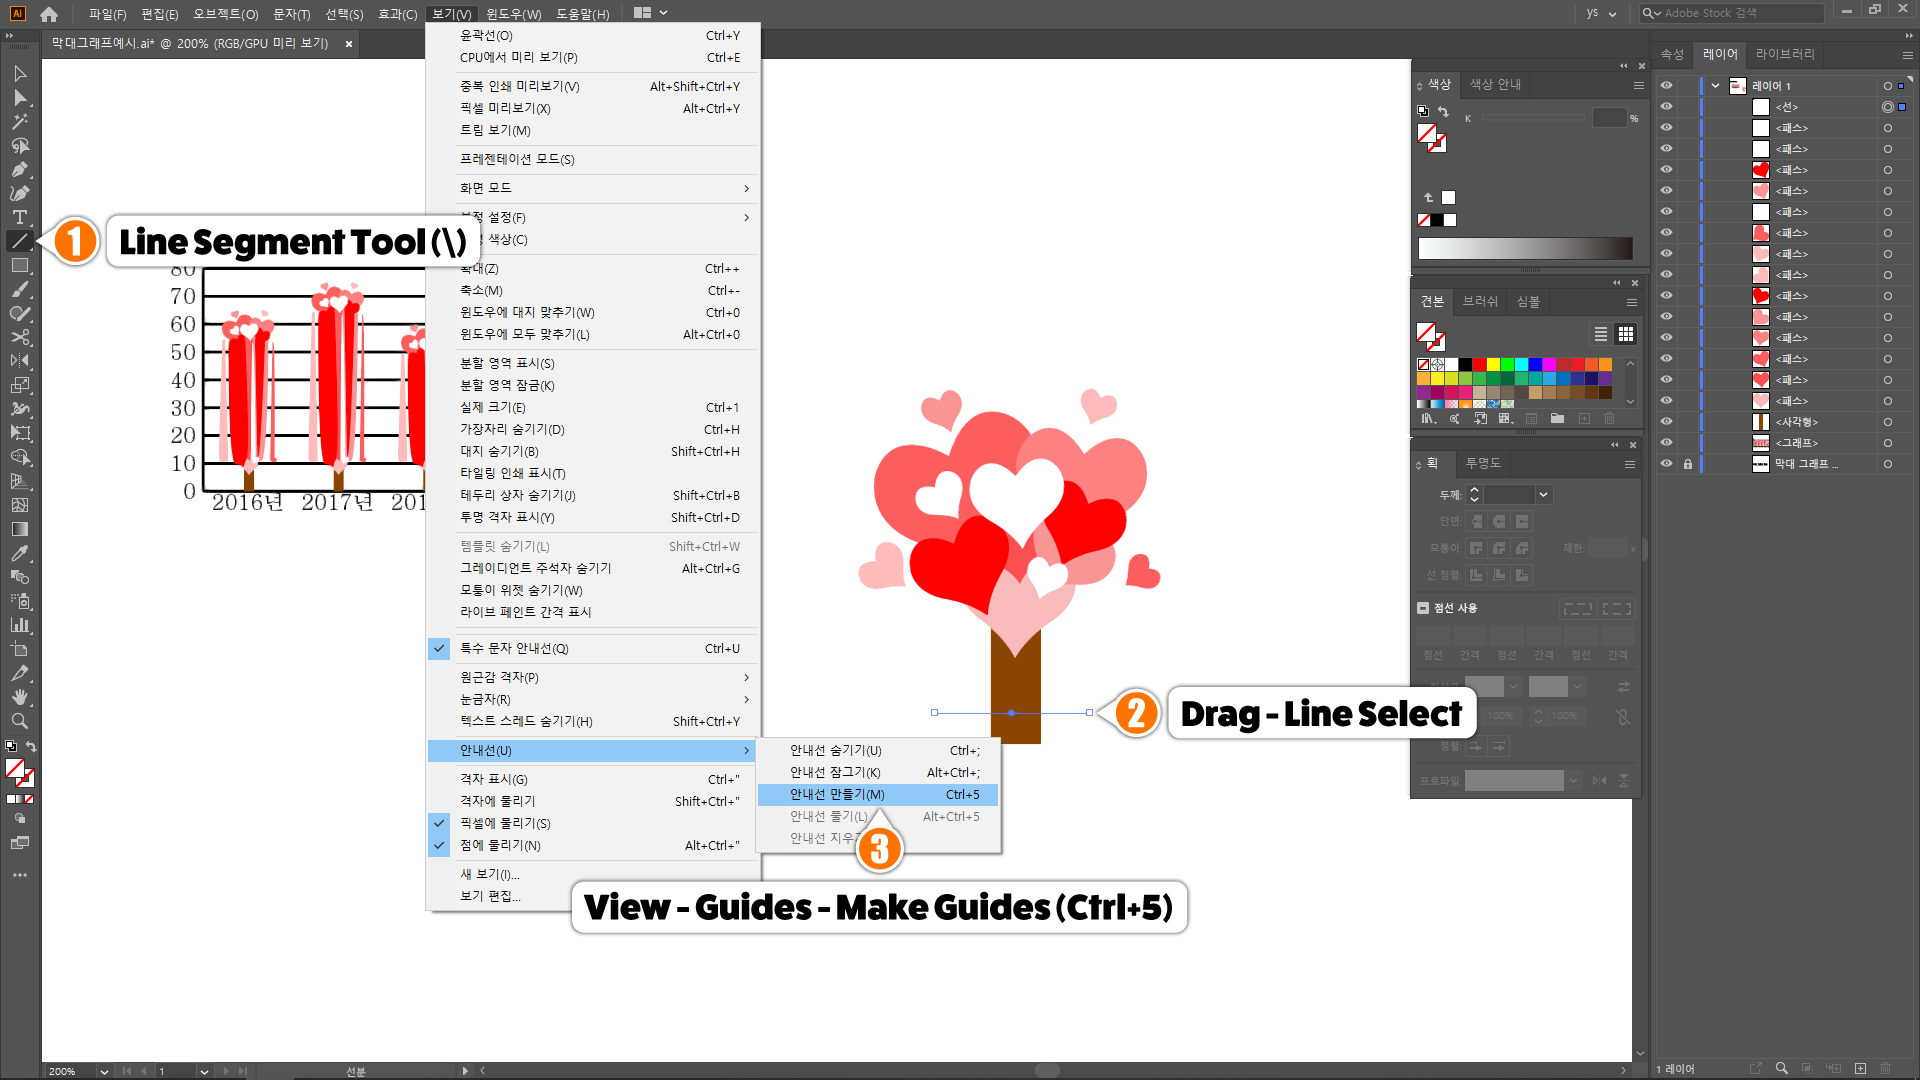Click Locate Object magnifier in Layers panel
Image resolution: width=1920 pixels, height=1080 pixels.
[x=1781, y=1069]
